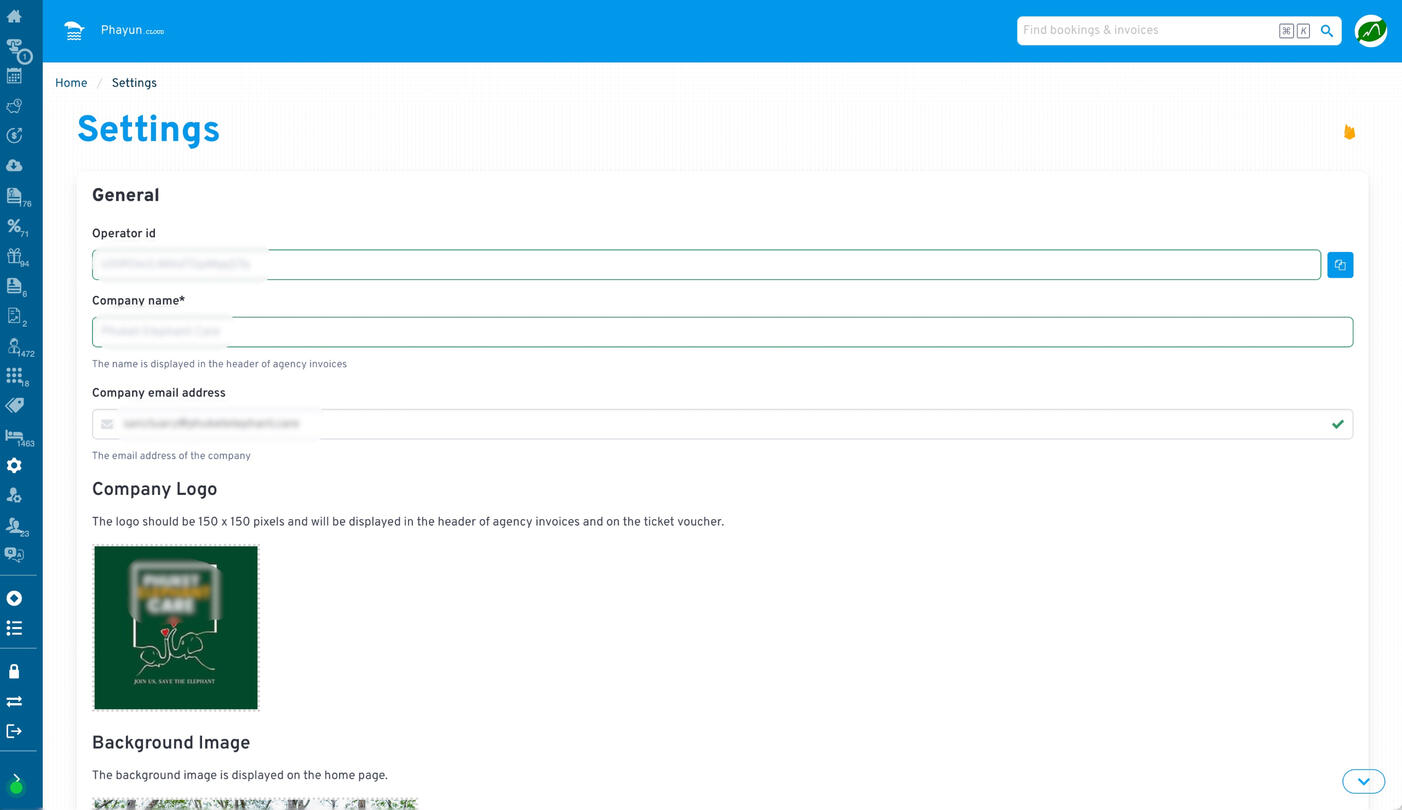Click the logout icon in the sidebar
1402x810 pixels.
click(14, 731)
